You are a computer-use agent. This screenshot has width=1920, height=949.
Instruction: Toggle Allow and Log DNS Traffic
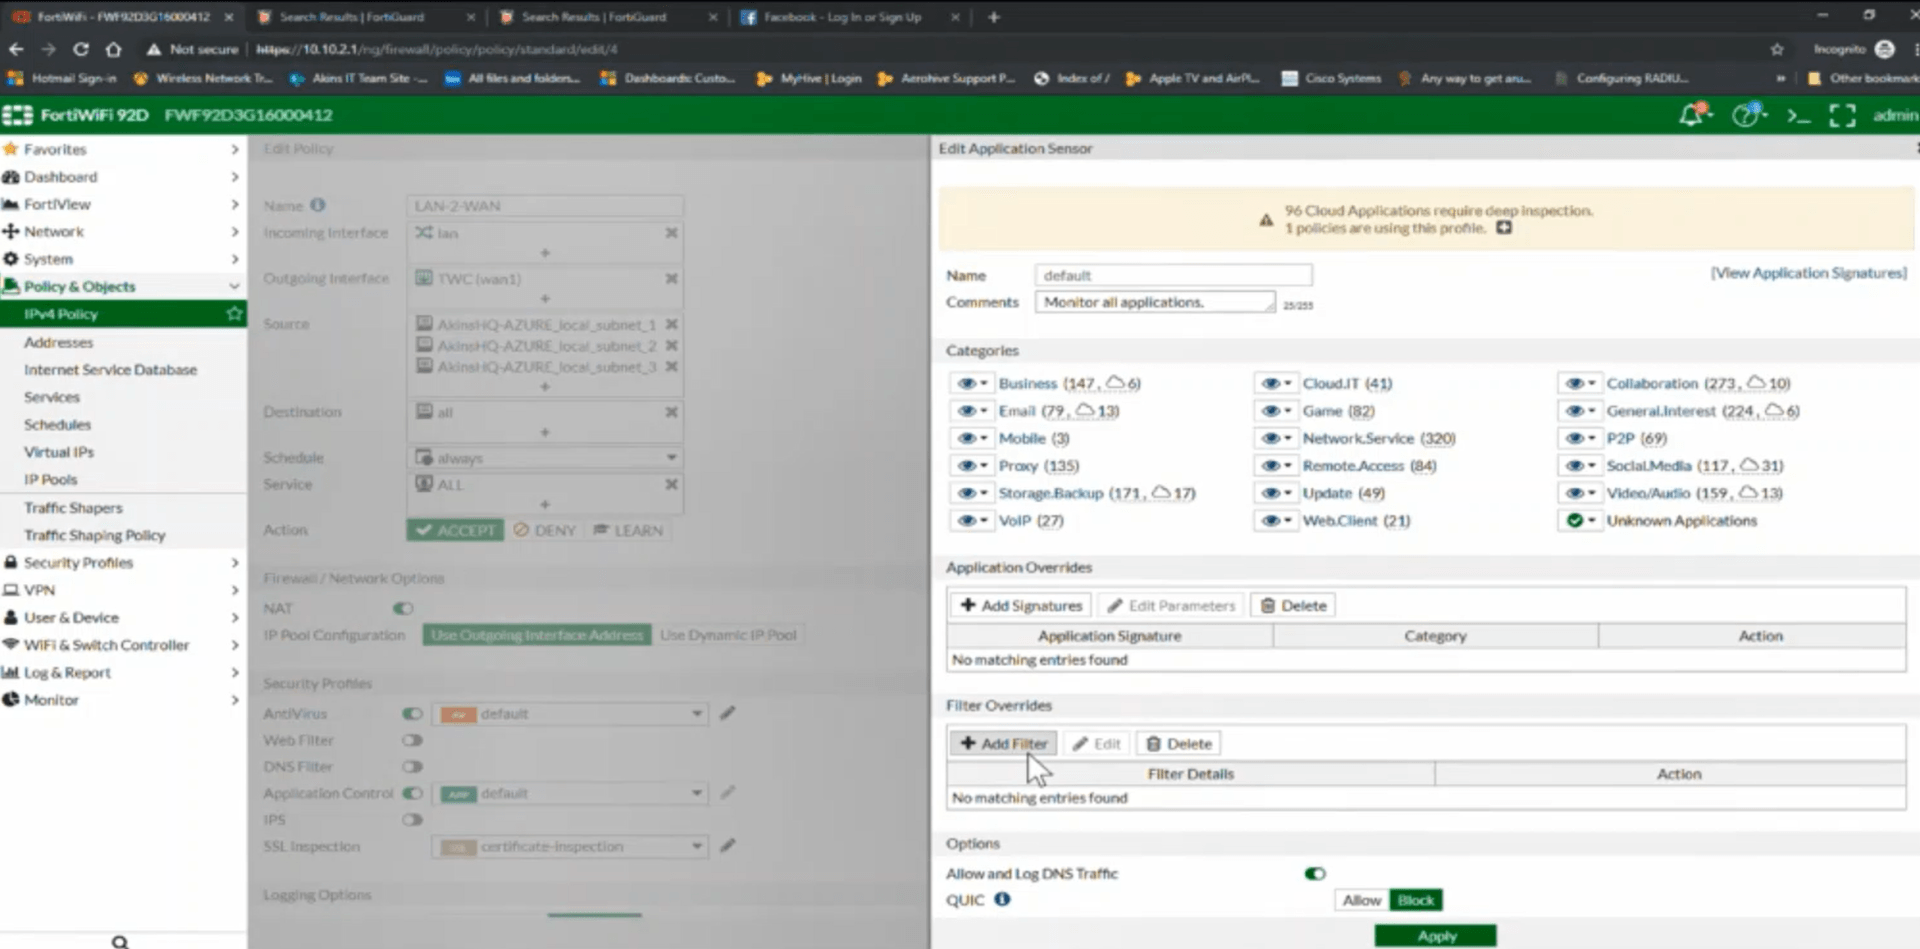[x=1313, y=873]
